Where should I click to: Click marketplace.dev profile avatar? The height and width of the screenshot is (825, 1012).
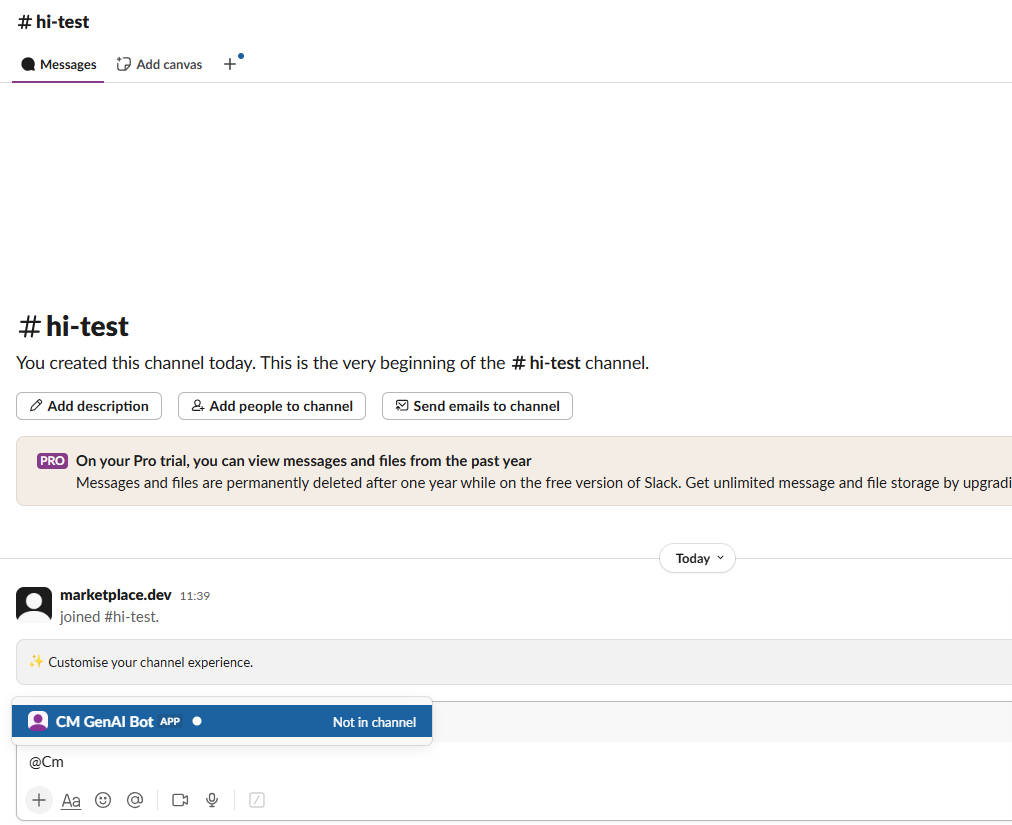[34, 605]
